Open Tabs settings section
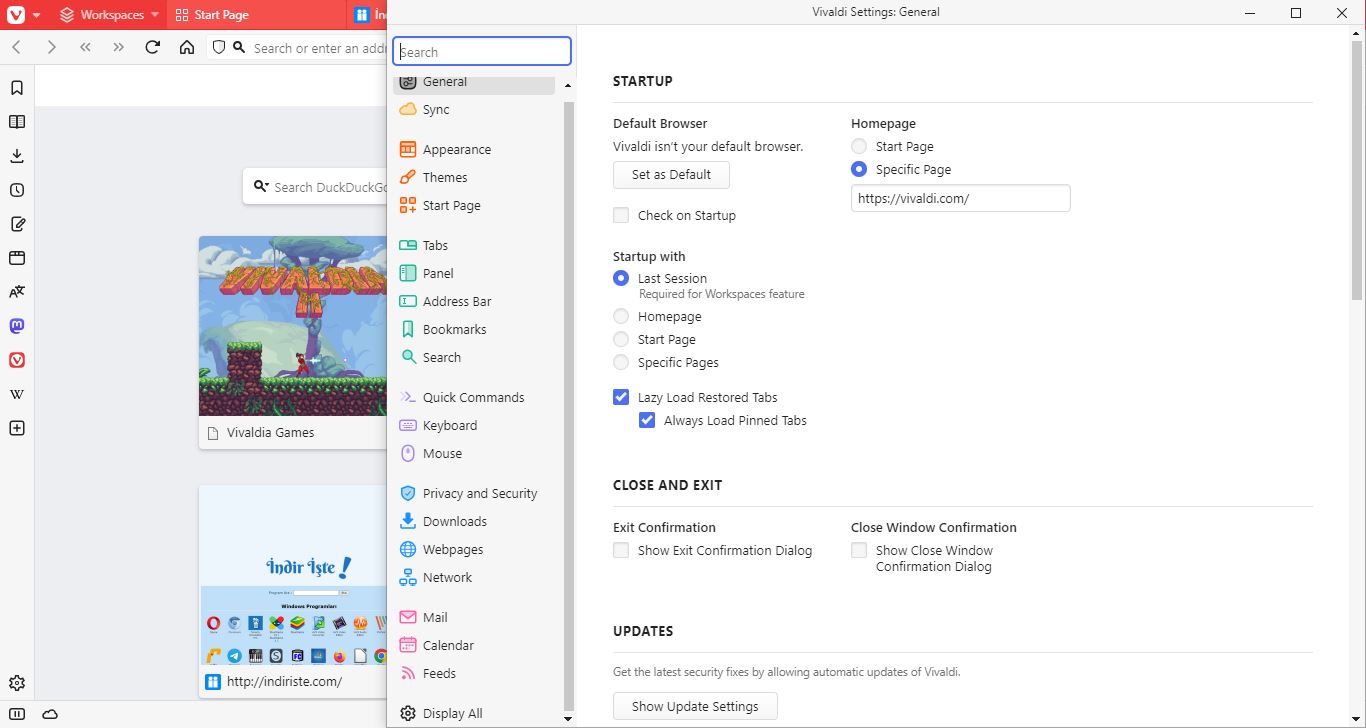The image size is (1366, 728). pyautogui.click(x=474, y=245)
